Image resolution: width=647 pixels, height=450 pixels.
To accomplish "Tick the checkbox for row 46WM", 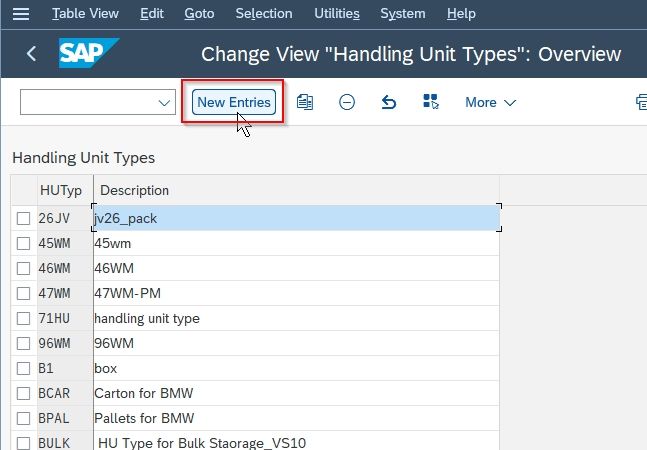I will coord(24,269).
